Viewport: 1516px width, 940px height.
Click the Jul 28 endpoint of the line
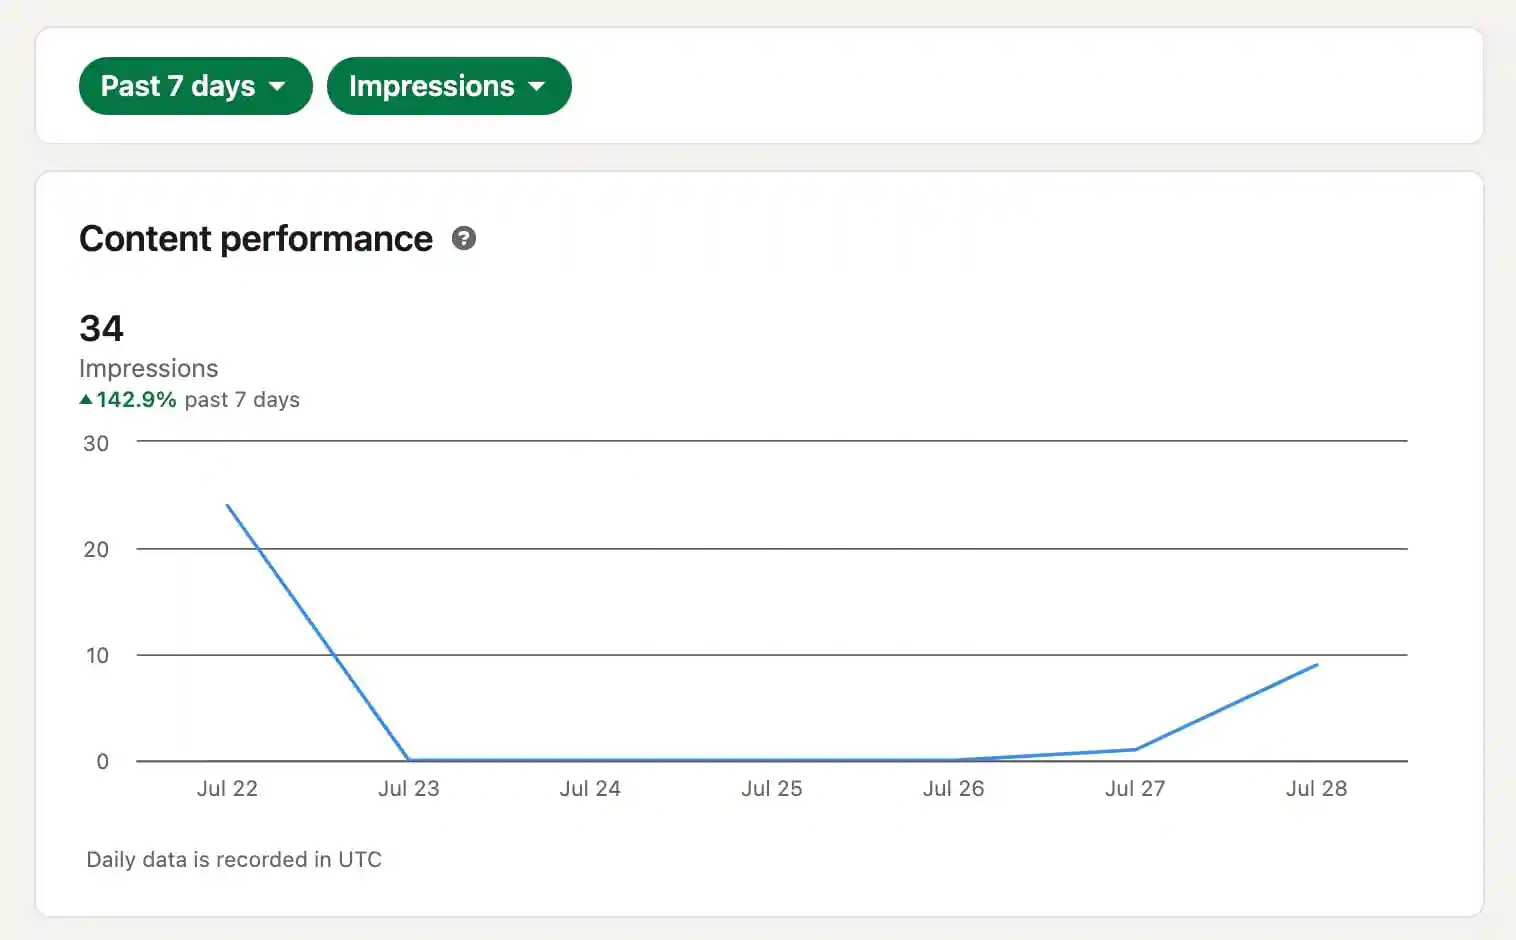[1316, 664]
